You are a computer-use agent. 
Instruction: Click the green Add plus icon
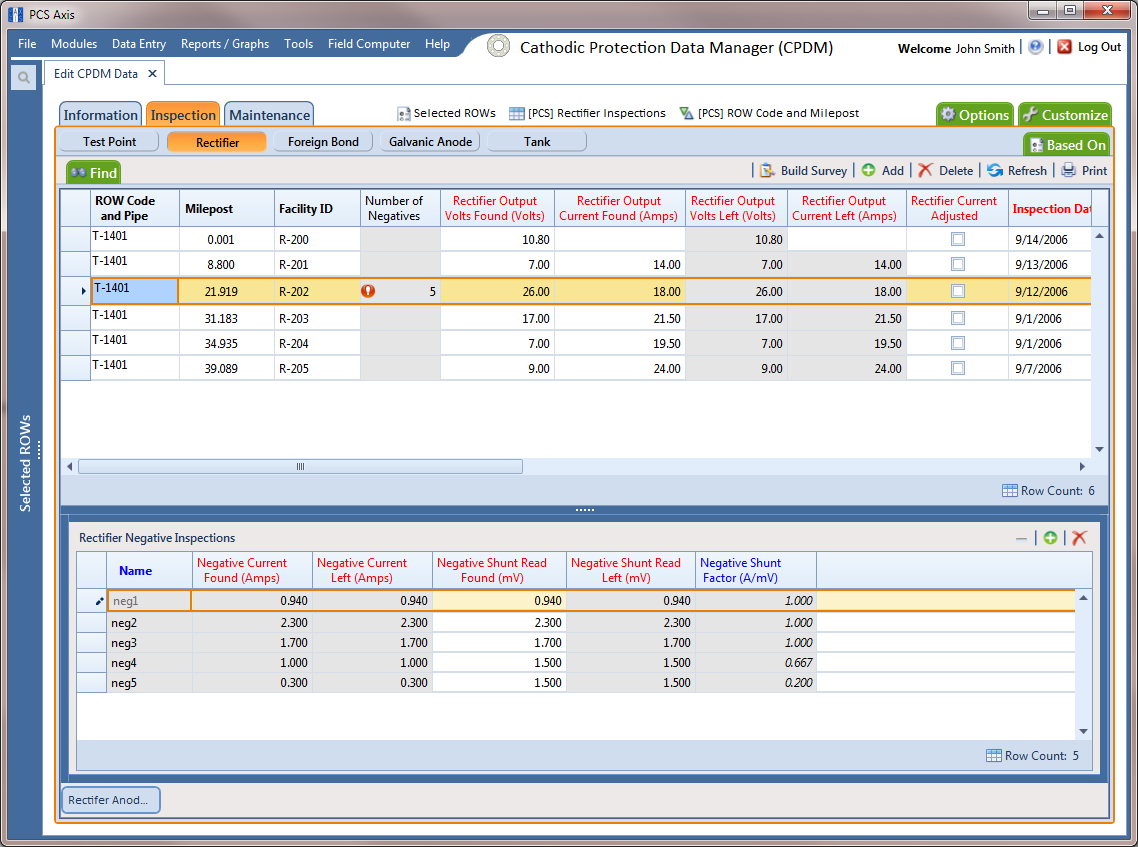(x=868, y=170)
